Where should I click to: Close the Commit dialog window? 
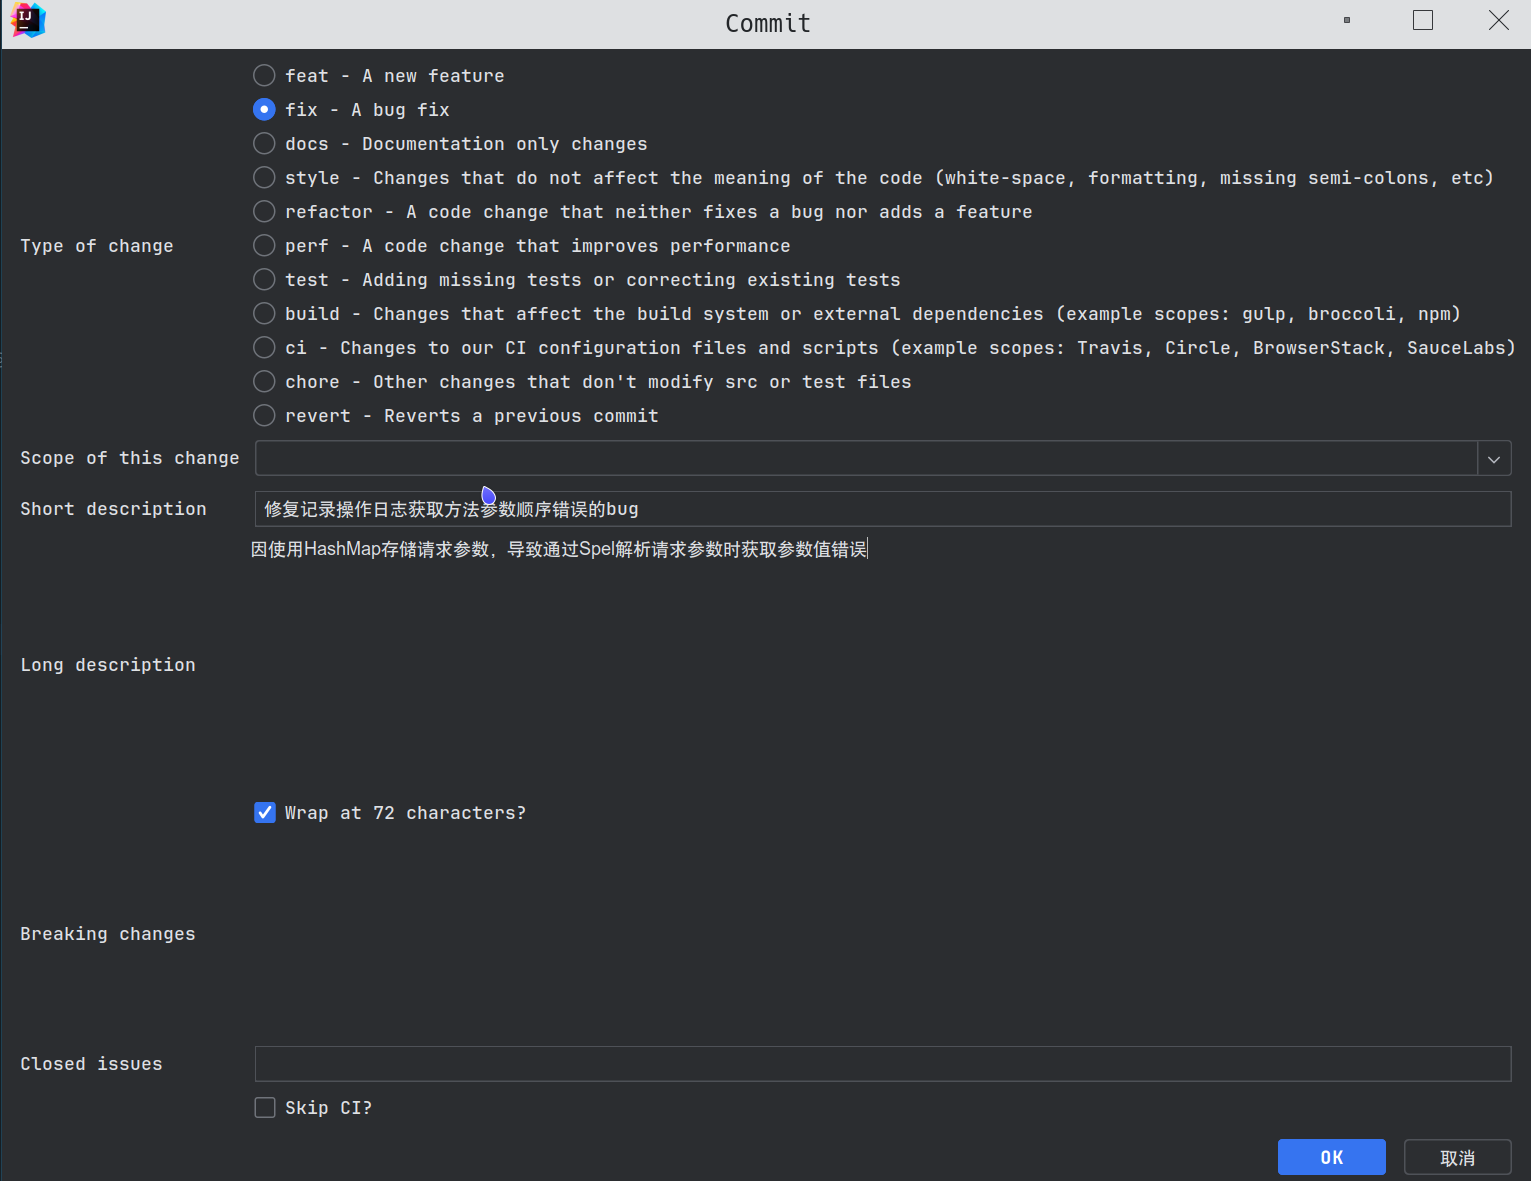(1498, 20)
